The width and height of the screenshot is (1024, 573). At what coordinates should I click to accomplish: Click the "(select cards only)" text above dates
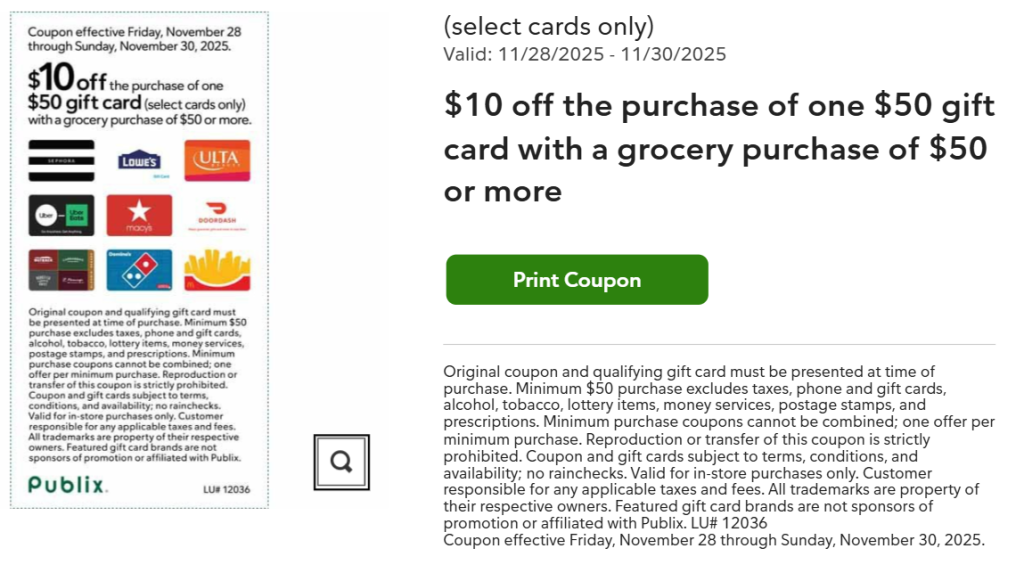click(x=548, y=25)
